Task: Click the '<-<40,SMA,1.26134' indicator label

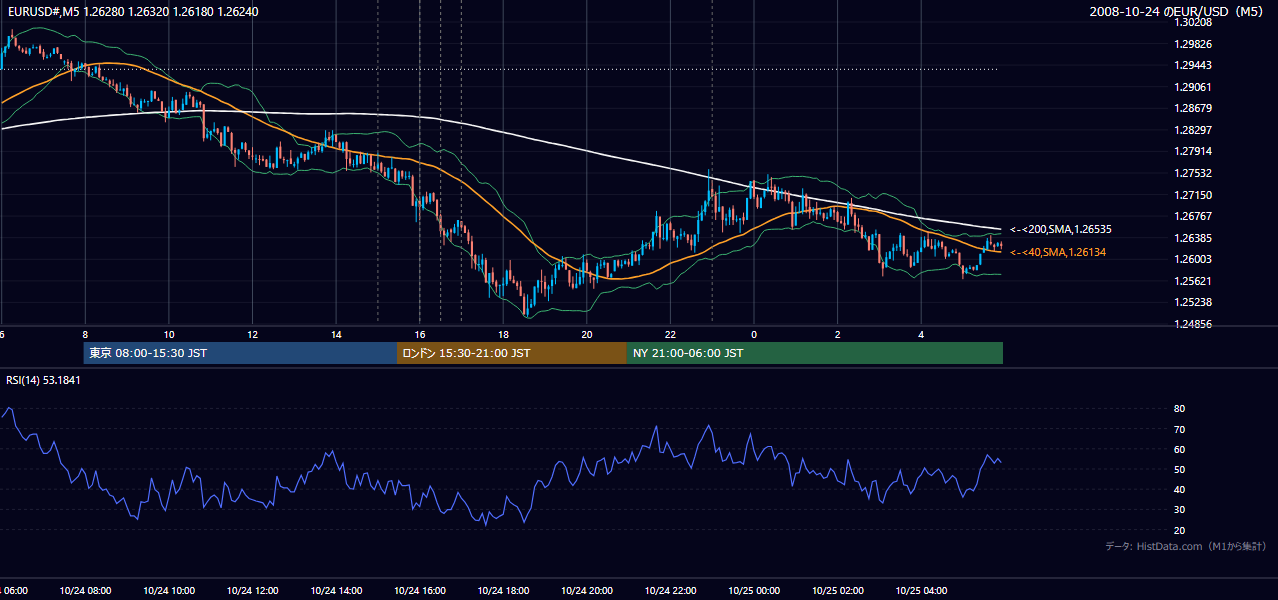Action: [x=1058, y=252]
